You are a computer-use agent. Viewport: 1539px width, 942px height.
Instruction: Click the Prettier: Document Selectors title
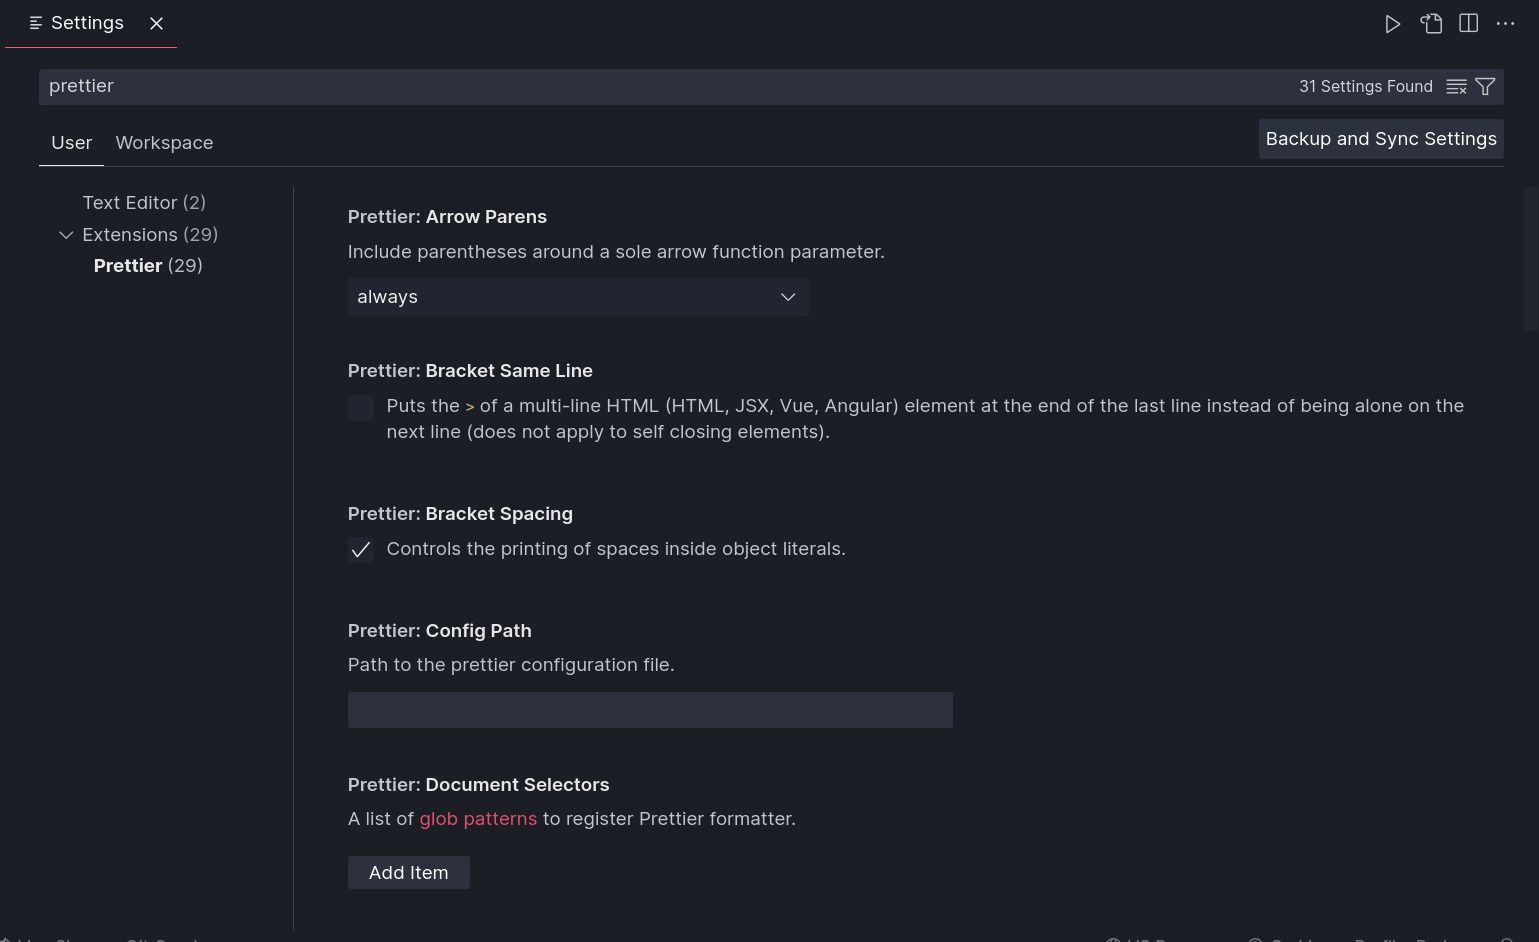pos(478,785)
